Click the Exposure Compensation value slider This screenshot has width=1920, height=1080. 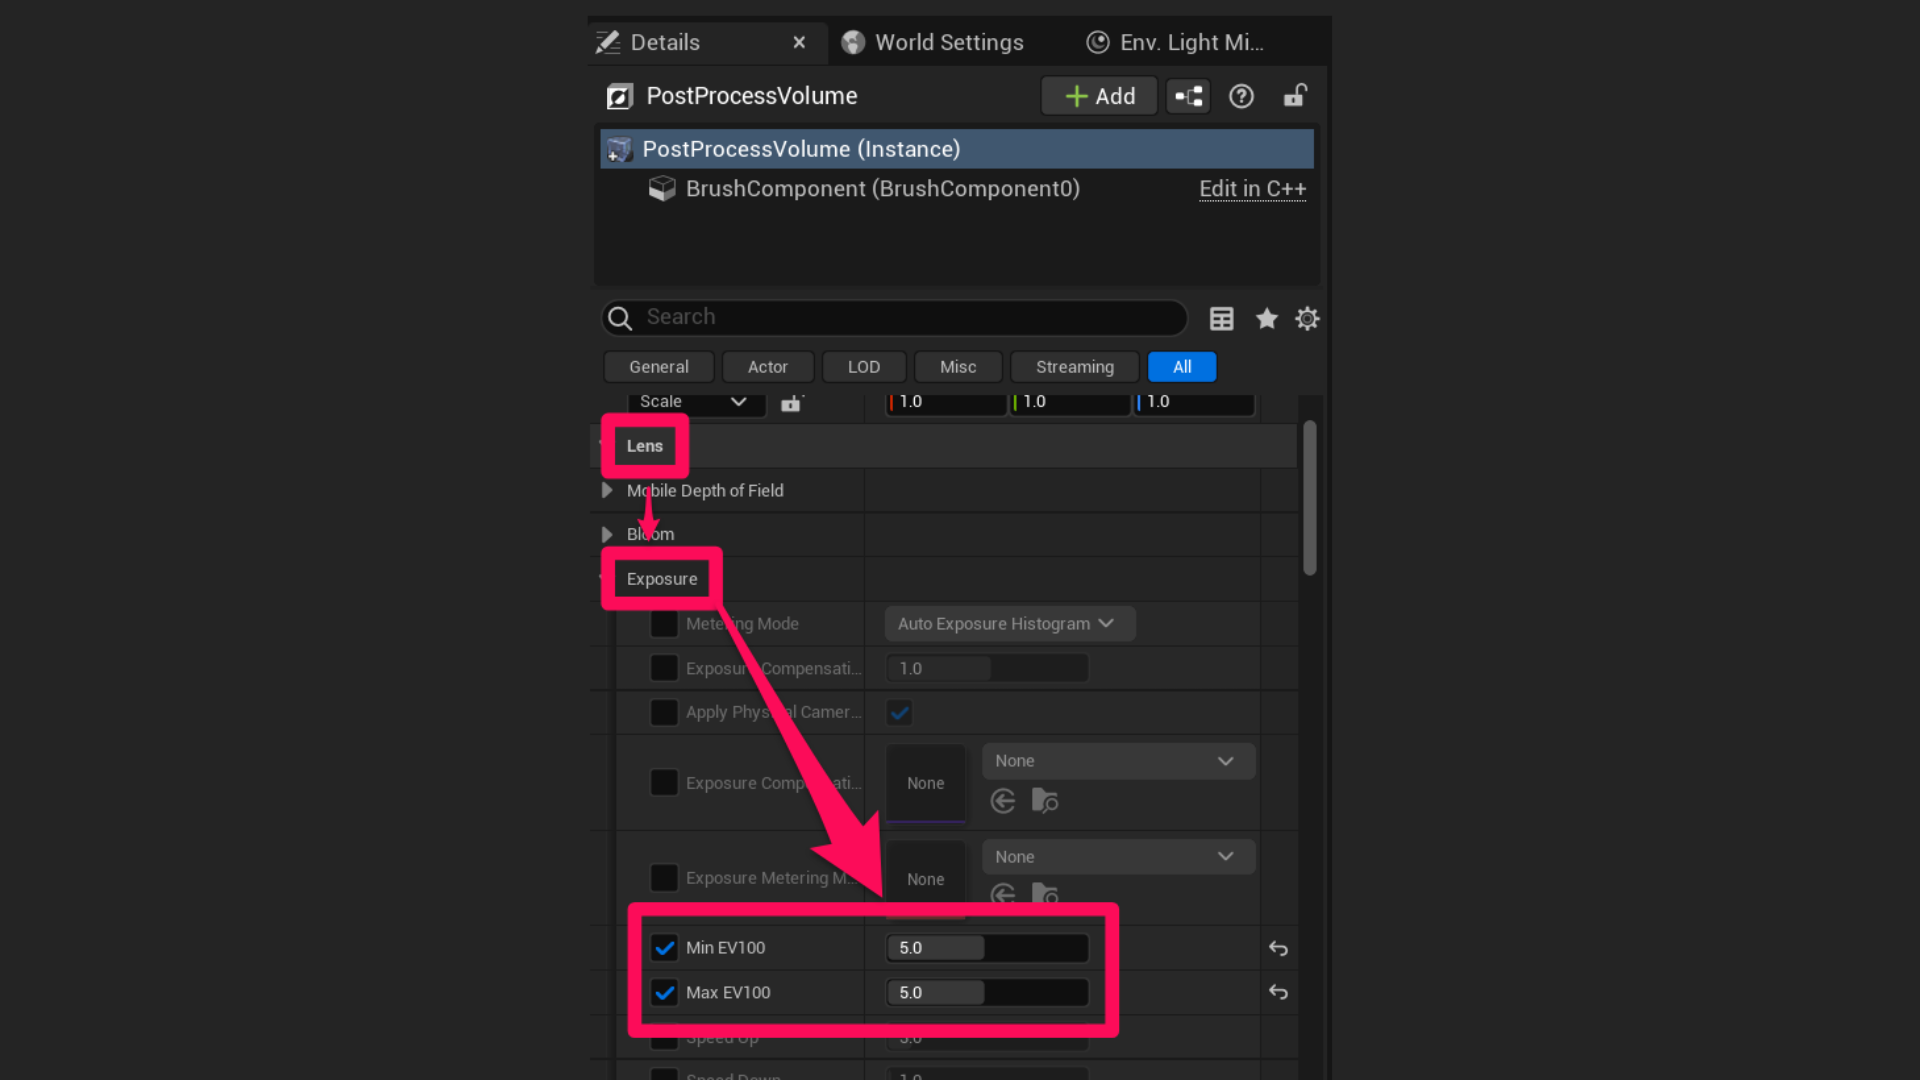pyautogui.click(x=987, y=668)
